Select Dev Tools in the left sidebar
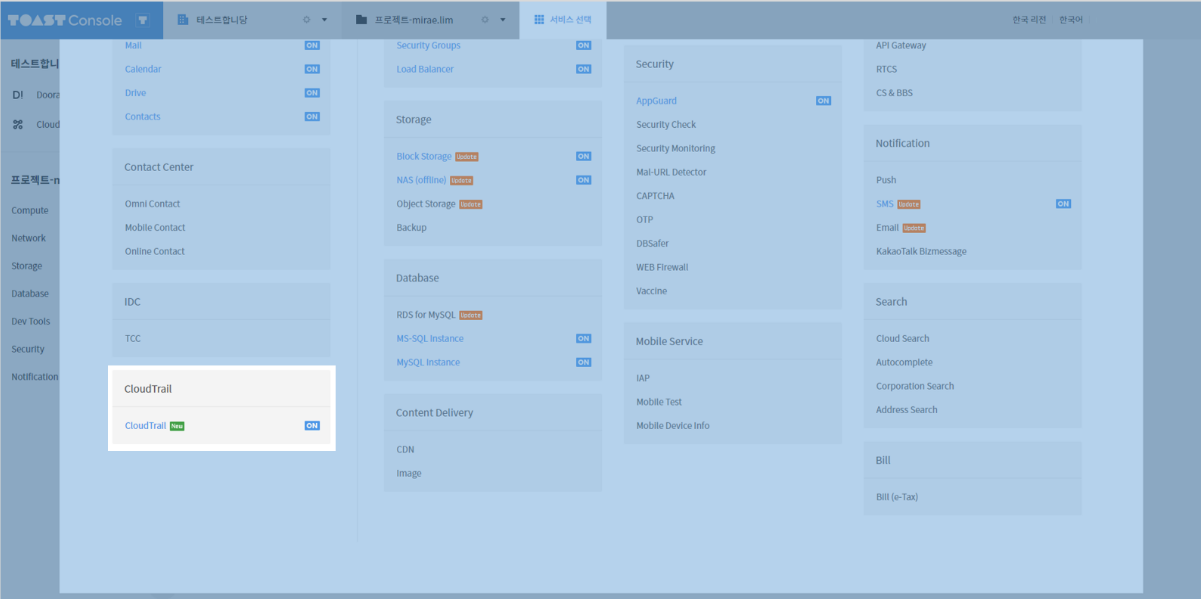1201x599 pixels. click(31, 322)
